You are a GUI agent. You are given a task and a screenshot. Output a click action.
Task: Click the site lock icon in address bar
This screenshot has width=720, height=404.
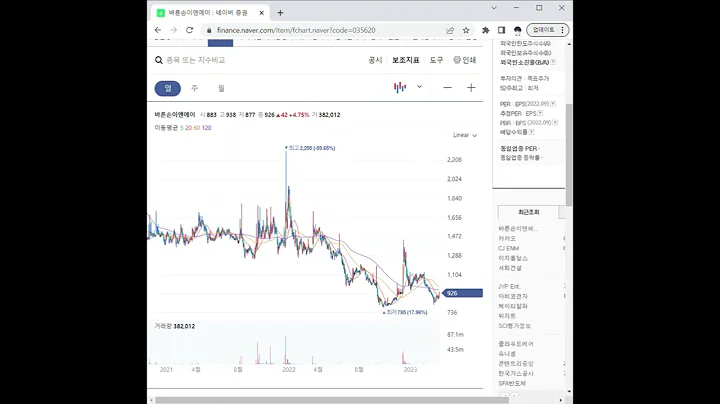pos(209,30)
